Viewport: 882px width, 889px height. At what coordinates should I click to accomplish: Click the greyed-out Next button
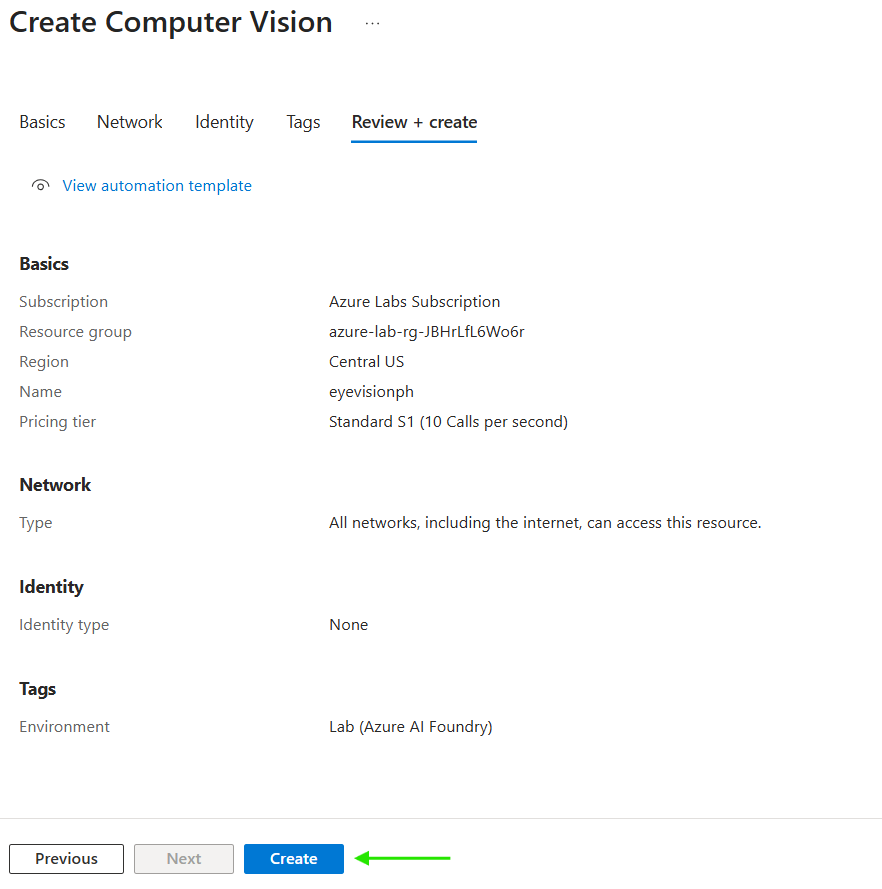coord(184,859)
